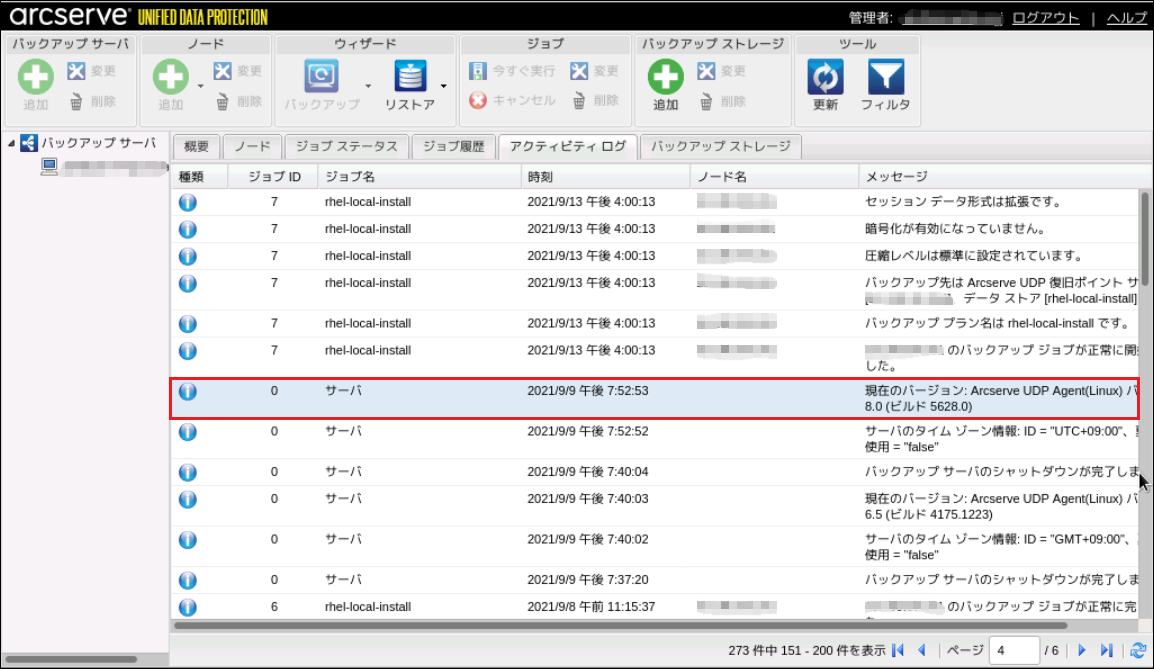The image size is (1154, 669).
Task: Click the ログアウト (Logout) link
Action: click(1045, 18)
